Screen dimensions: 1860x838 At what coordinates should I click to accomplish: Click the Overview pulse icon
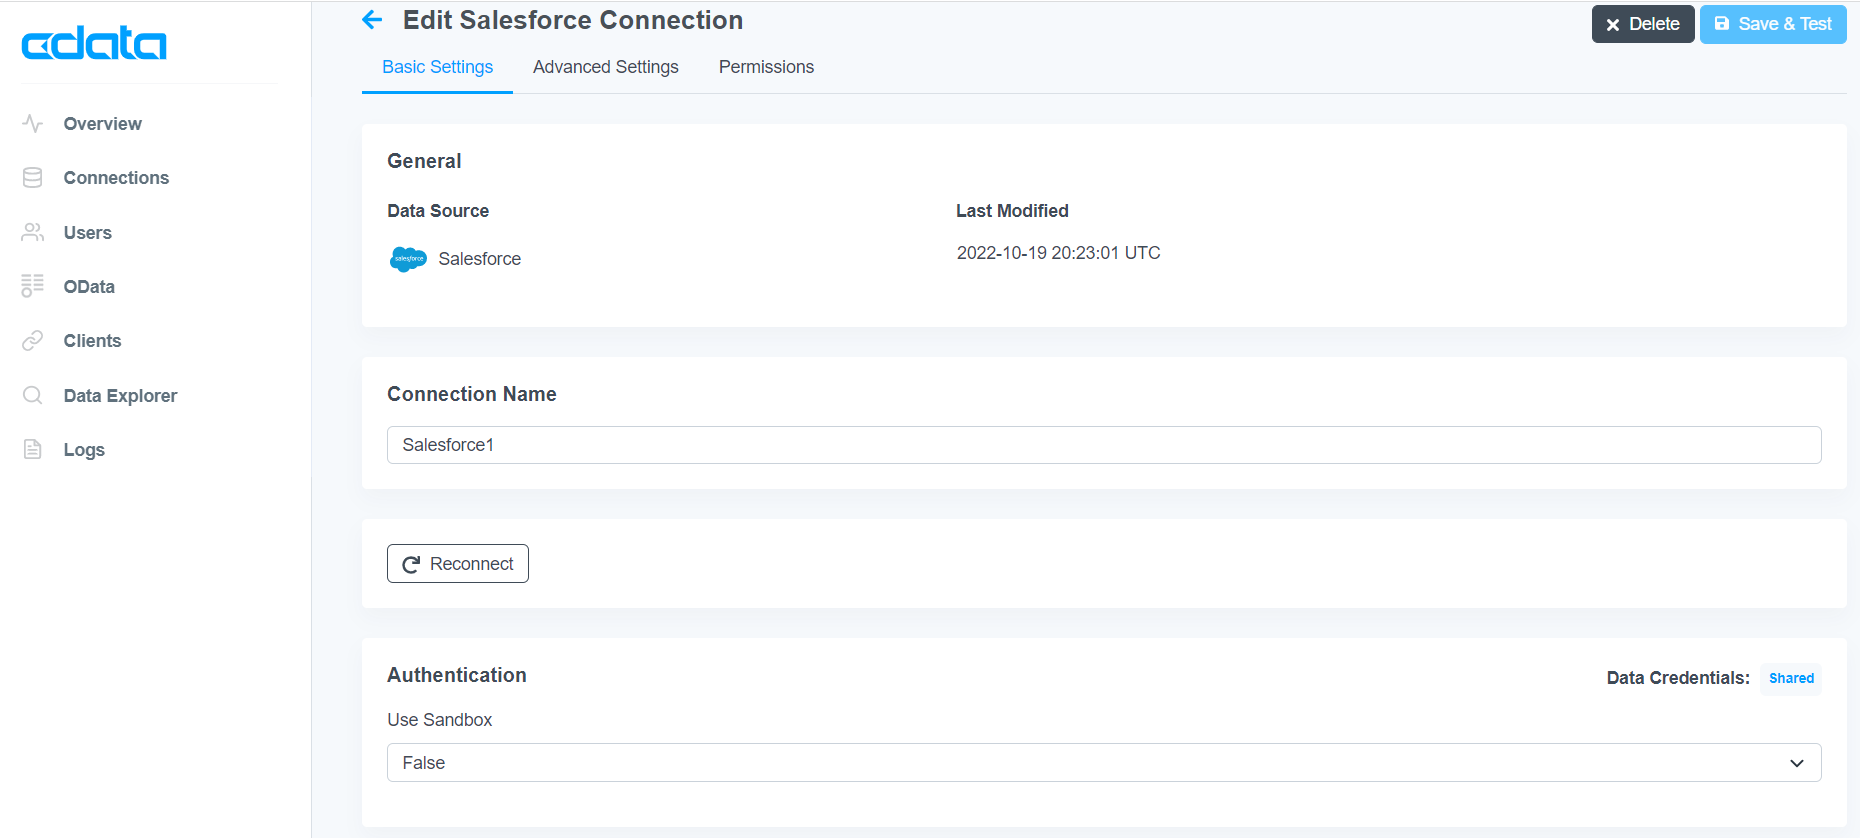(33, 124)
